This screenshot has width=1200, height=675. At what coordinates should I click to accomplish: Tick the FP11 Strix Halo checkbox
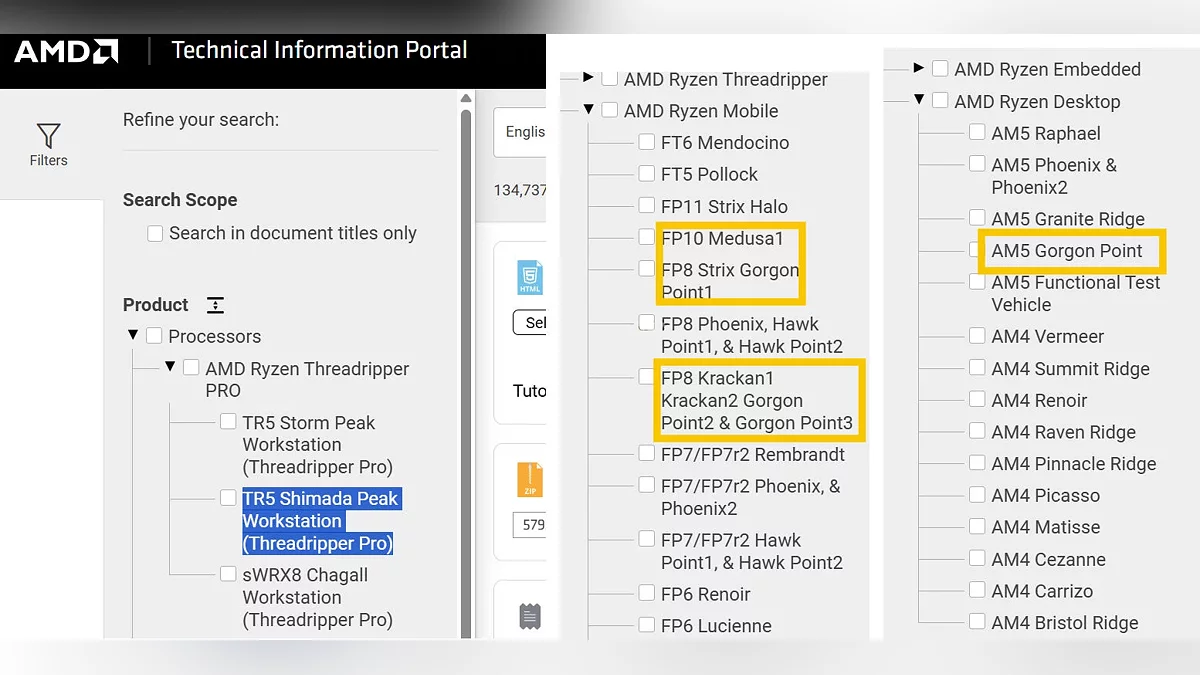[x=647, y=206]
